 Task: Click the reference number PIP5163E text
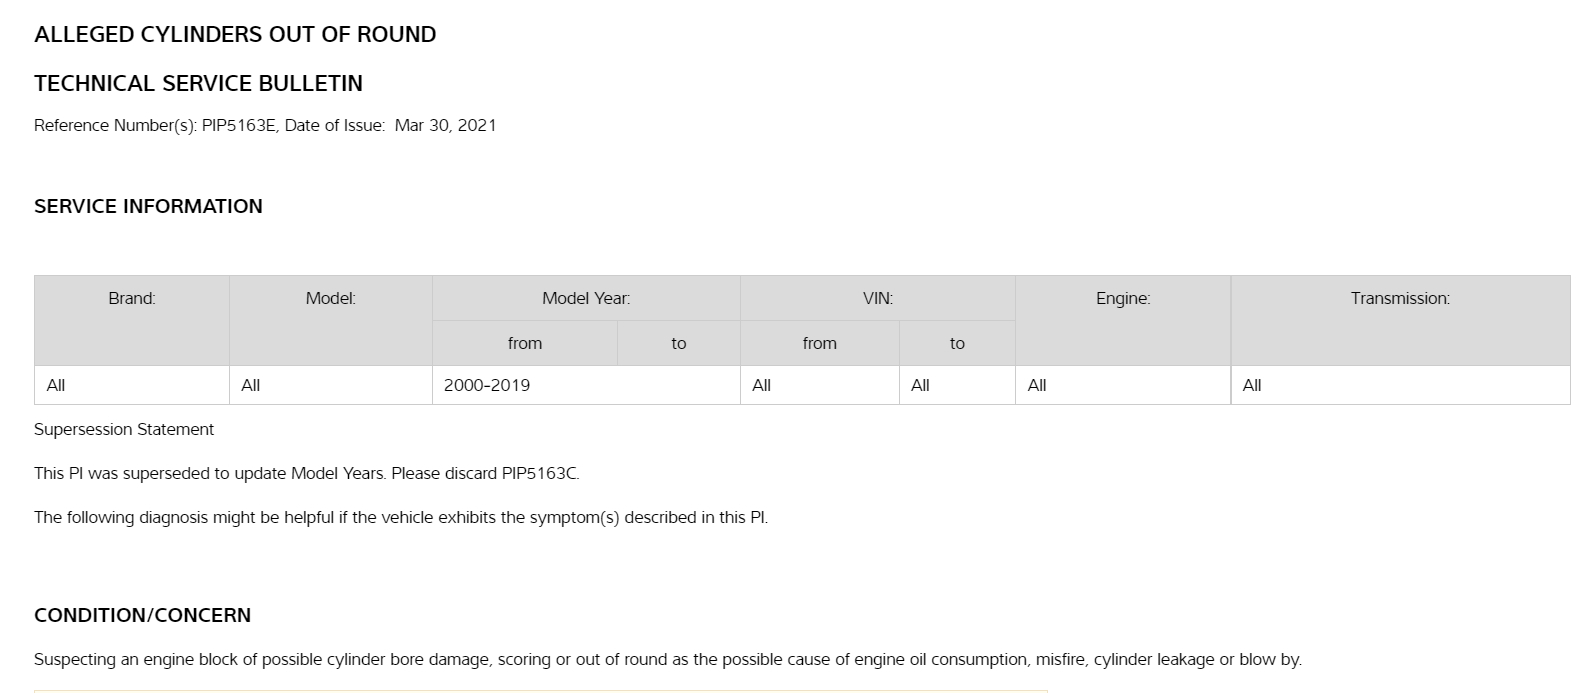pos(238,126)
